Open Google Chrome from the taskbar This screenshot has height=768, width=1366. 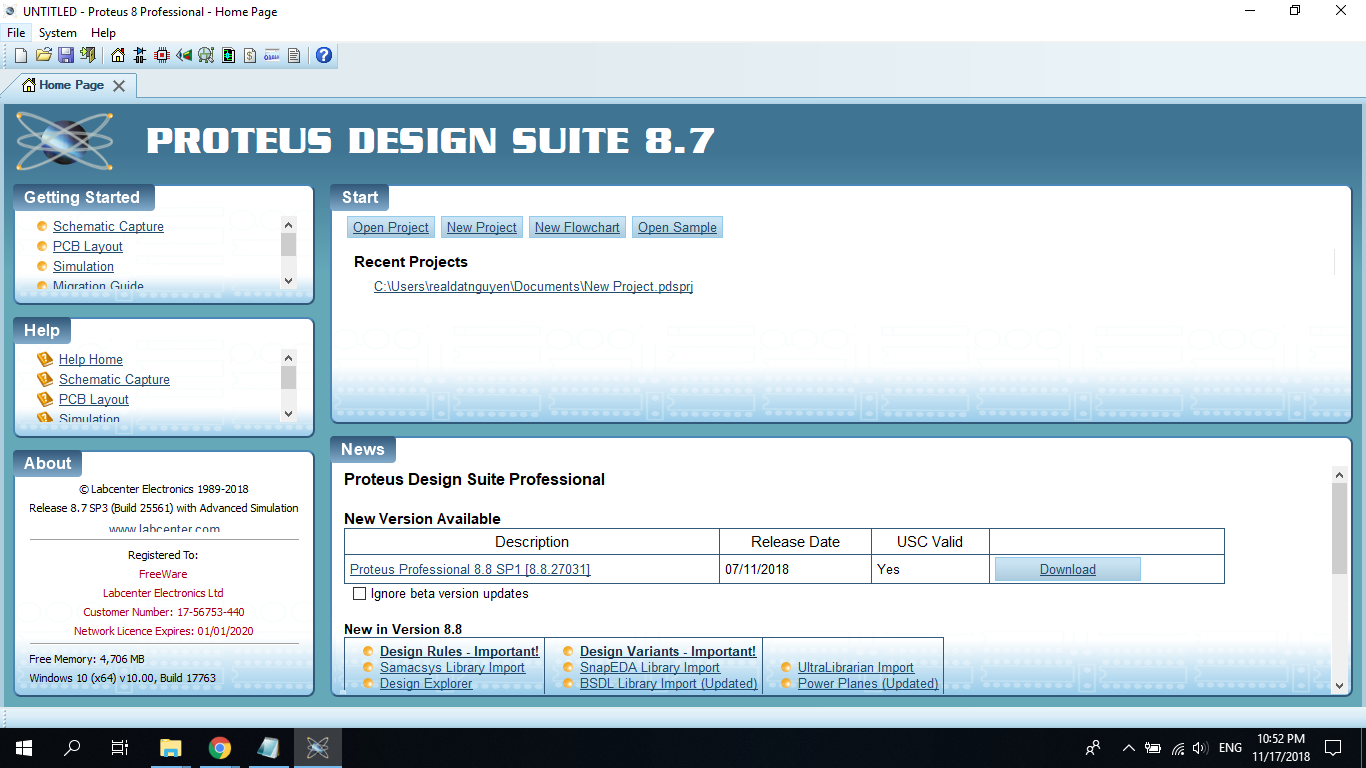[220, 747]
